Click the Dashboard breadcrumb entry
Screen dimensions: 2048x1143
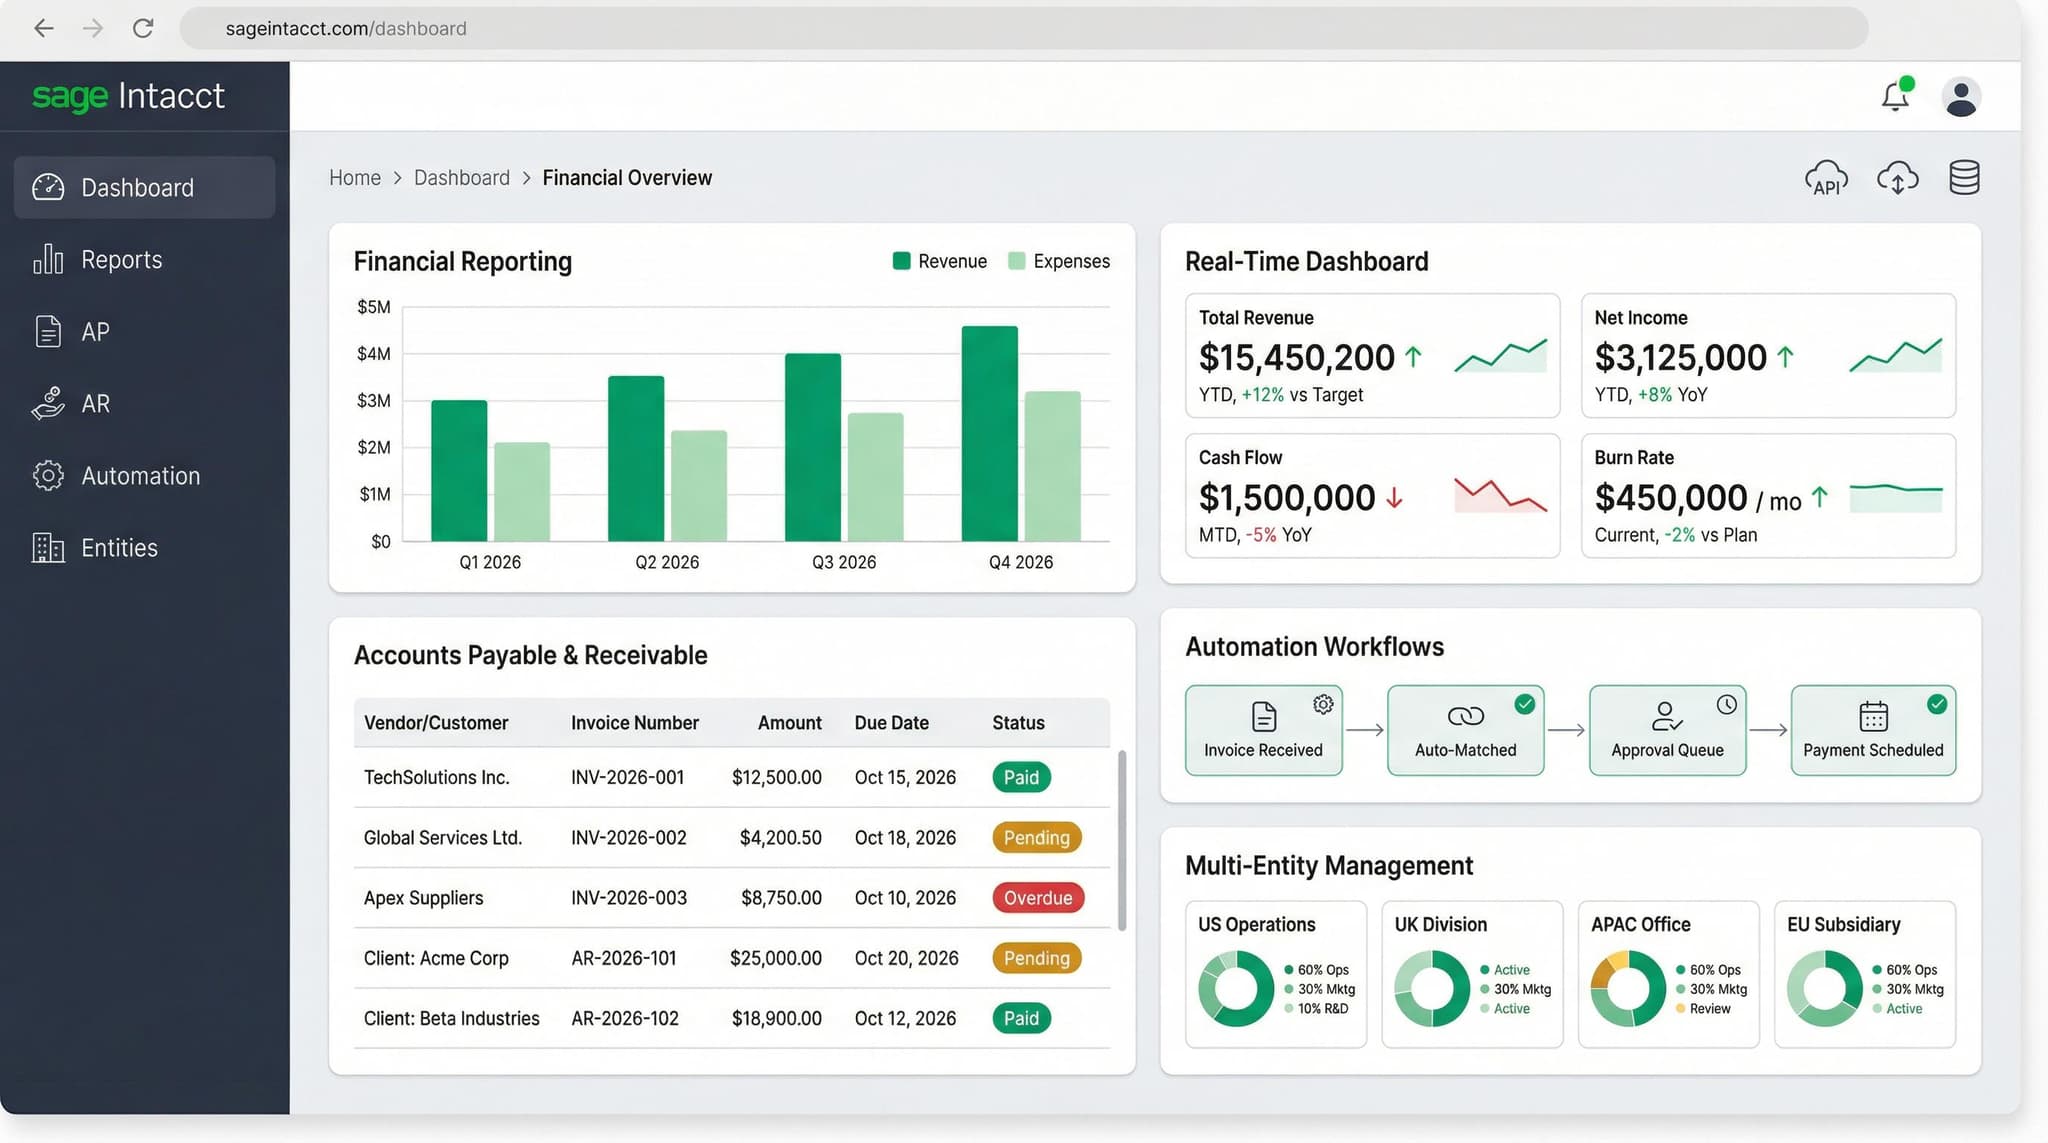[x=462, y=177]
